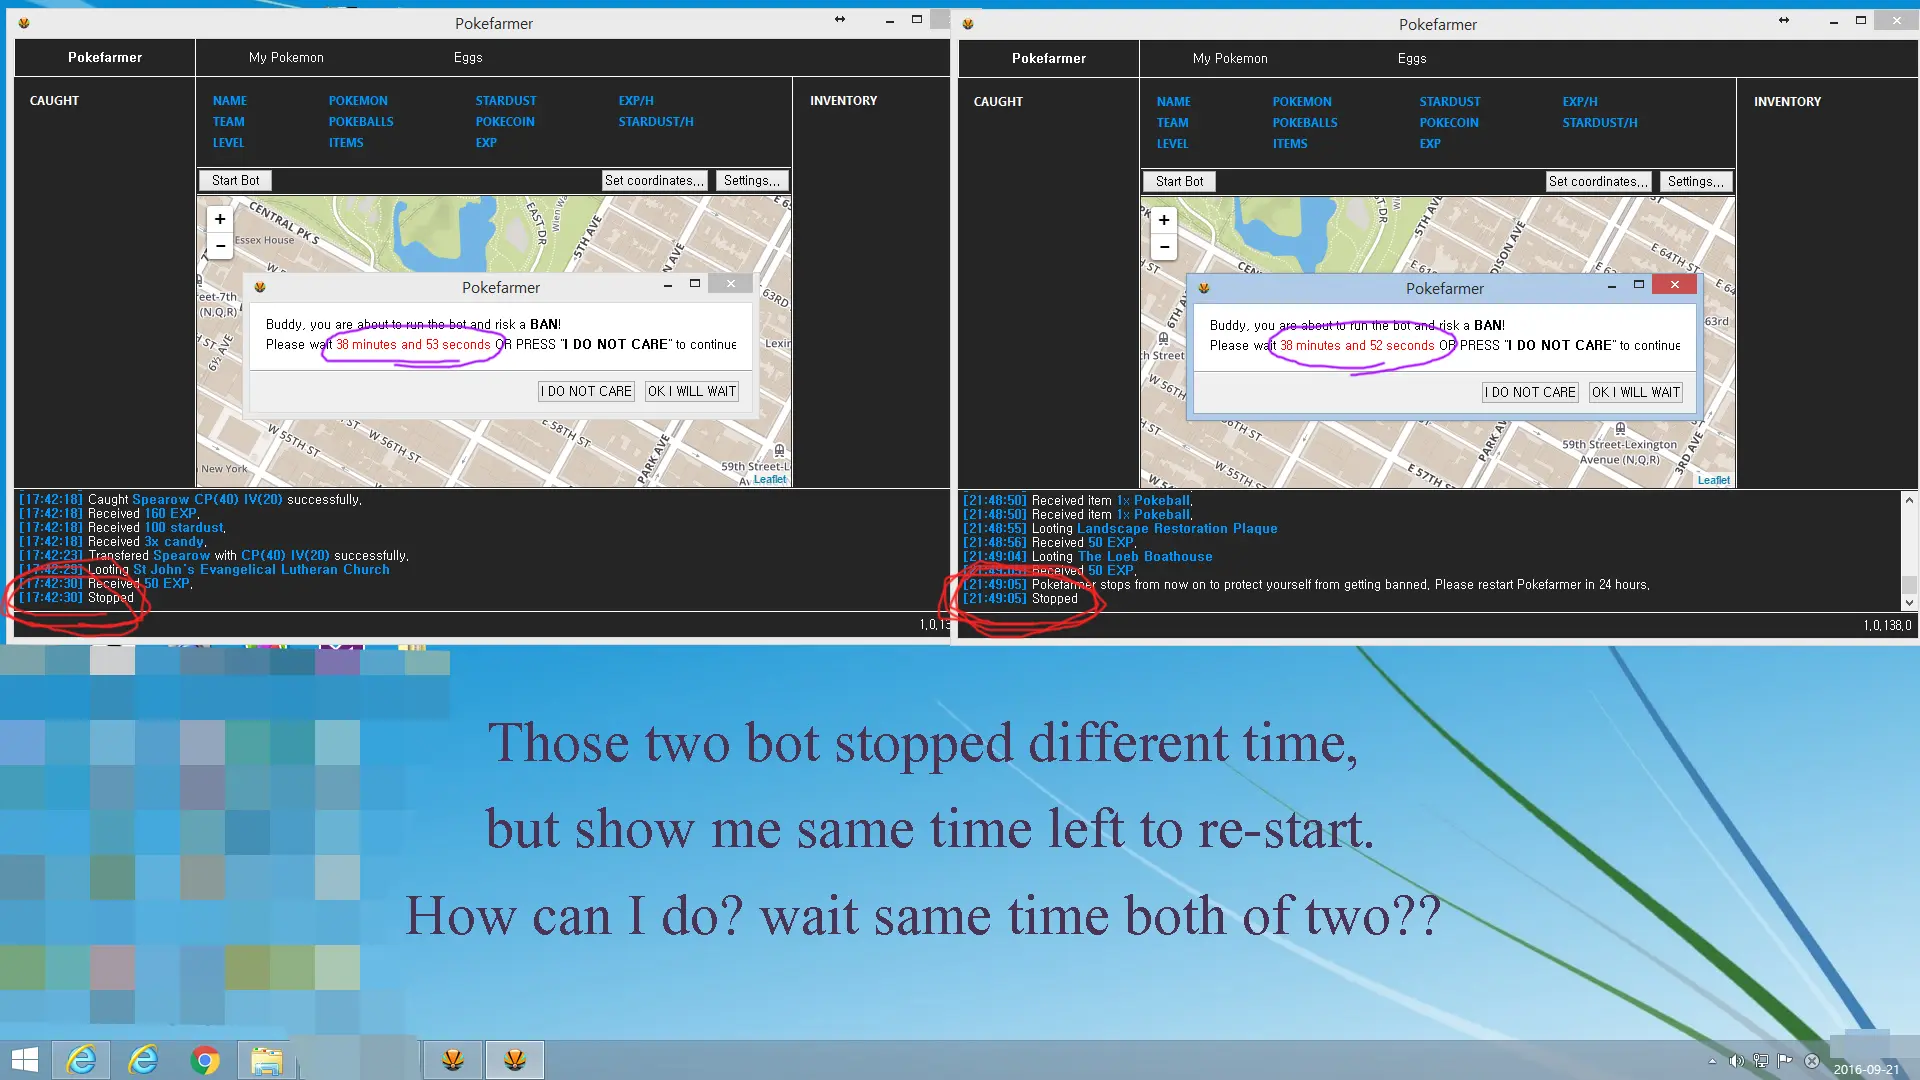Image resolution: width=1920 pixels, height=1080 pixels.
Task: Show hidden system tray icons
Action: point(1712,1061)
